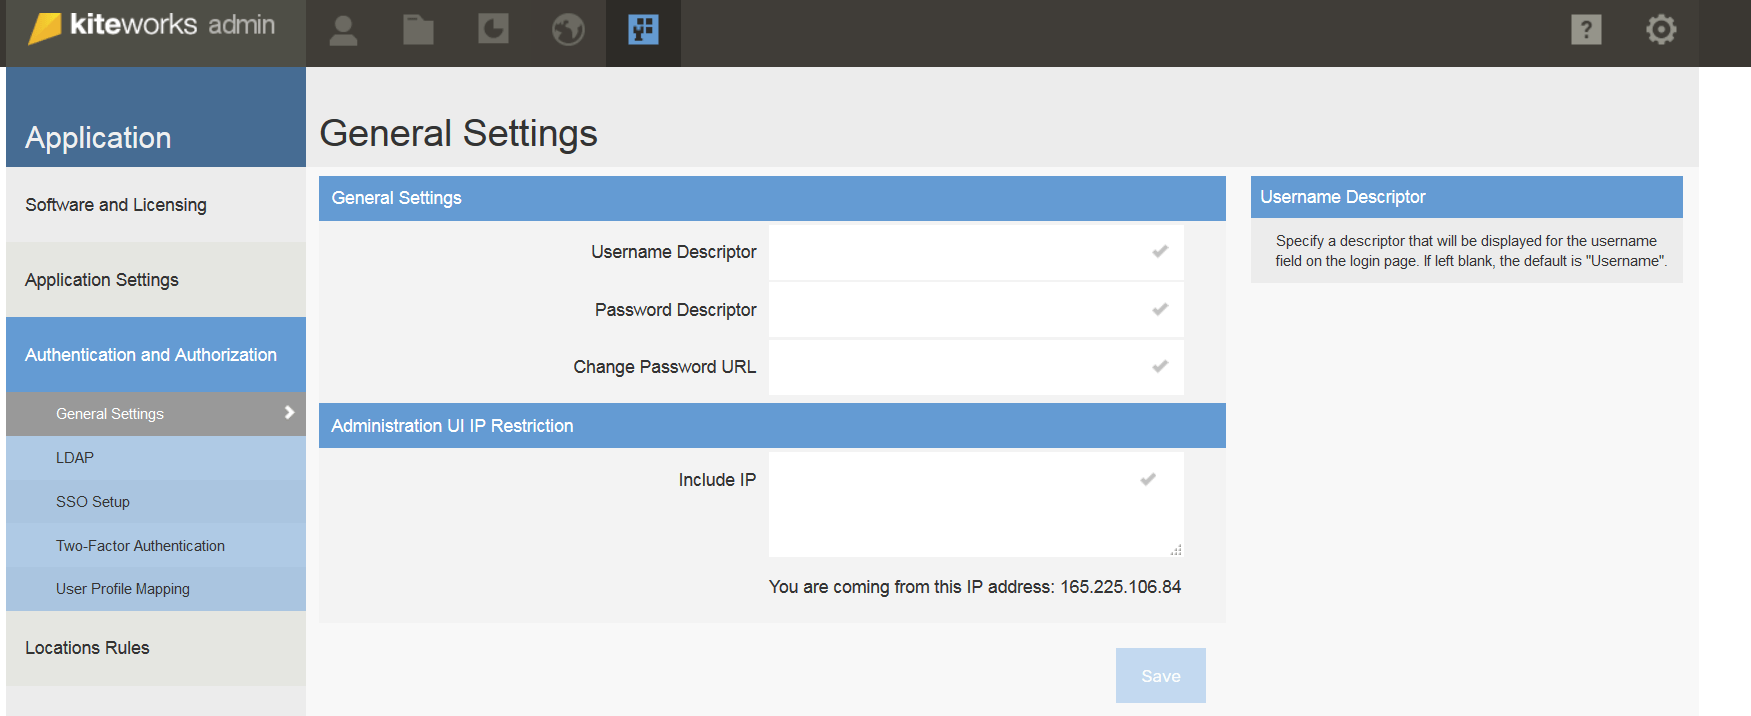This screenshot has height=716, width=1751.
Task: Click the chevron next to General Settings
Action: point(289,412)
